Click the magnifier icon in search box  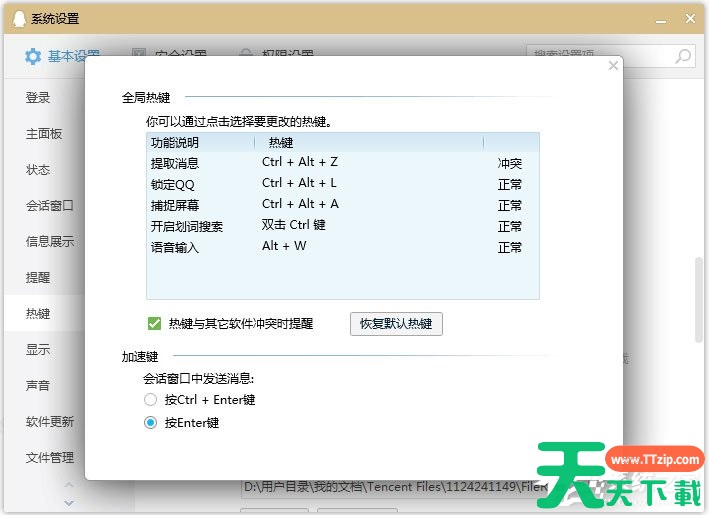coord(683,56)
